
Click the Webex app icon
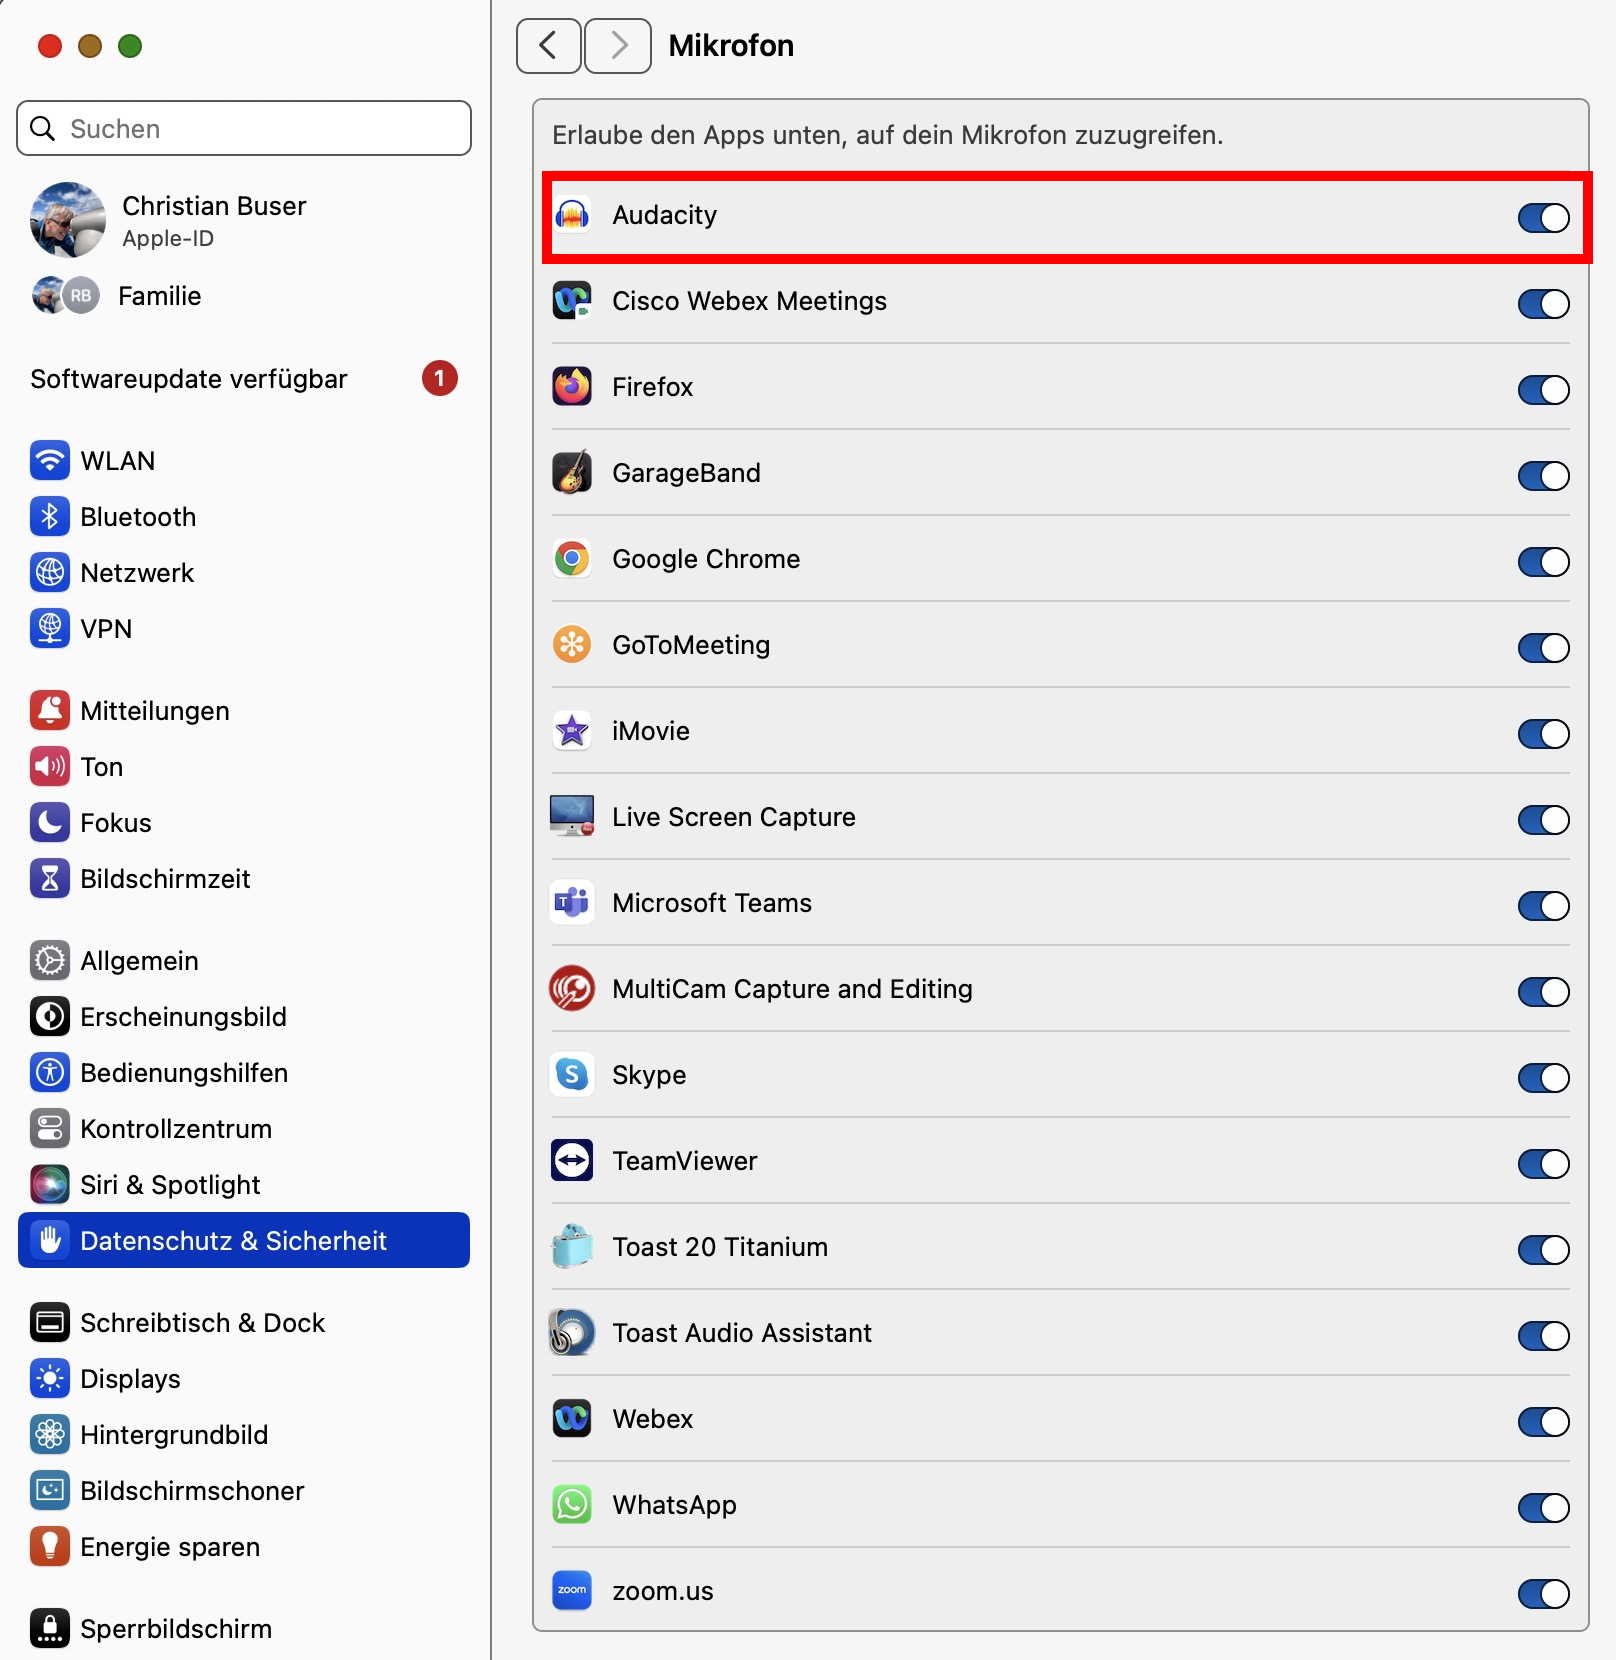[572, 1419]
